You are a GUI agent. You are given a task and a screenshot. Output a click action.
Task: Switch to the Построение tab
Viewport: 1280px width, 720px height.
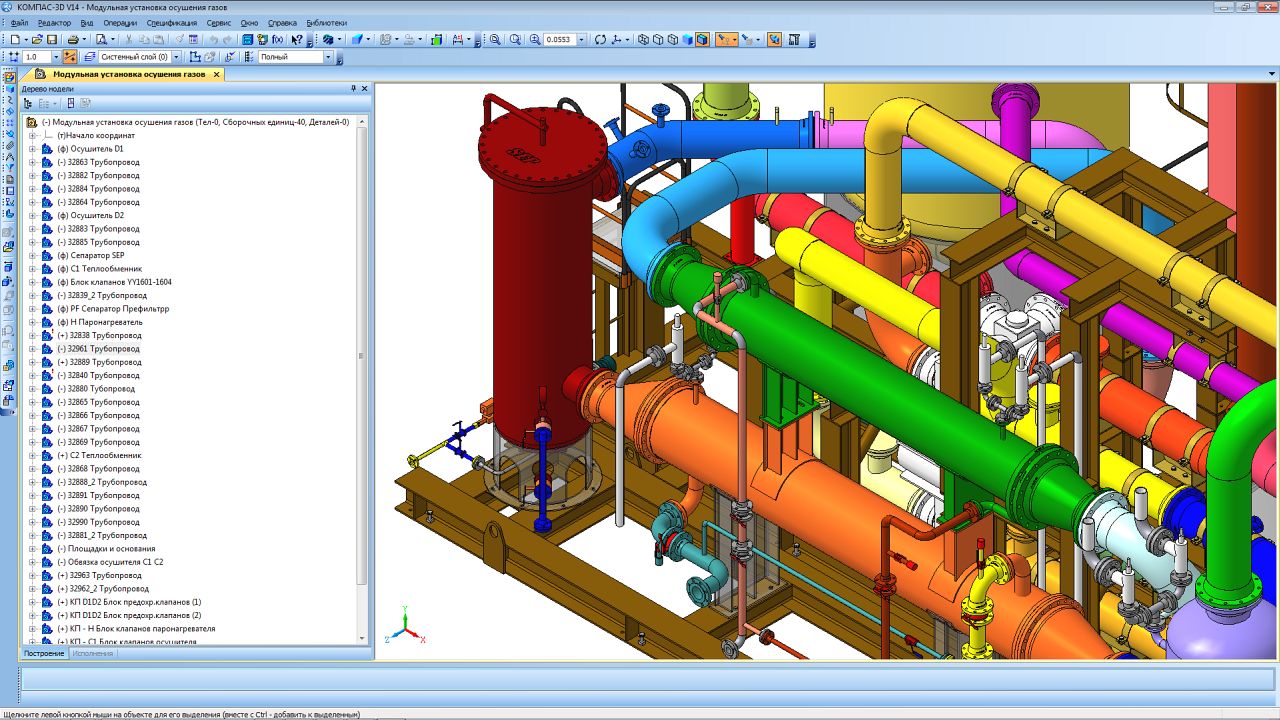[44, 653]
